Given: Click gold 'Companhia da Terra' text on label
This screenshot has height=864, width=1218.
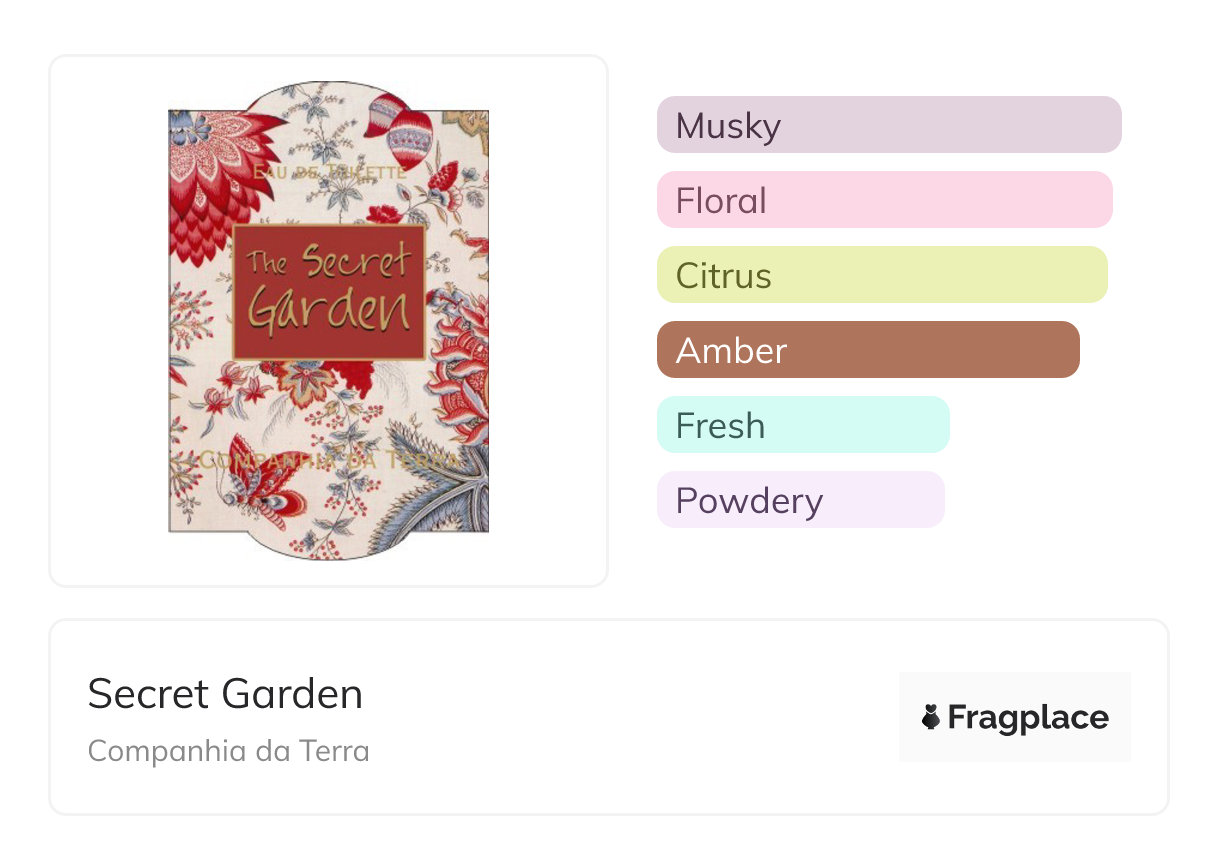Looking at the screenshot, I should coord(328,460).
